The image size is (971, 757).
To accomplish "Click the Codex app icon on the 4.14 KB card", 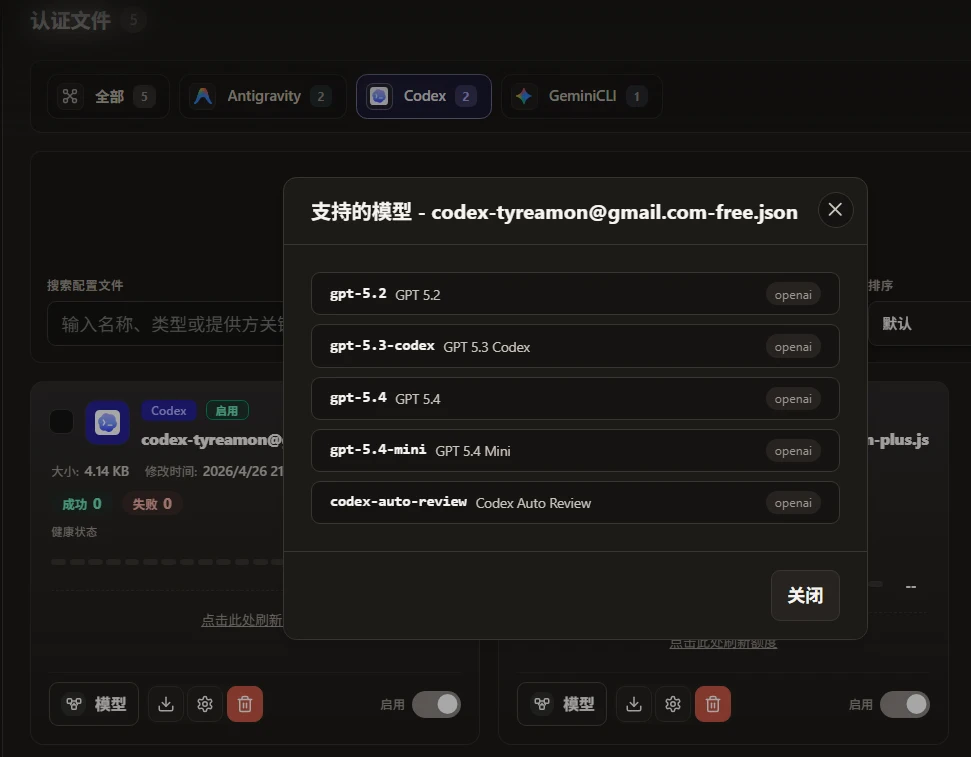I will pos(107,422).
